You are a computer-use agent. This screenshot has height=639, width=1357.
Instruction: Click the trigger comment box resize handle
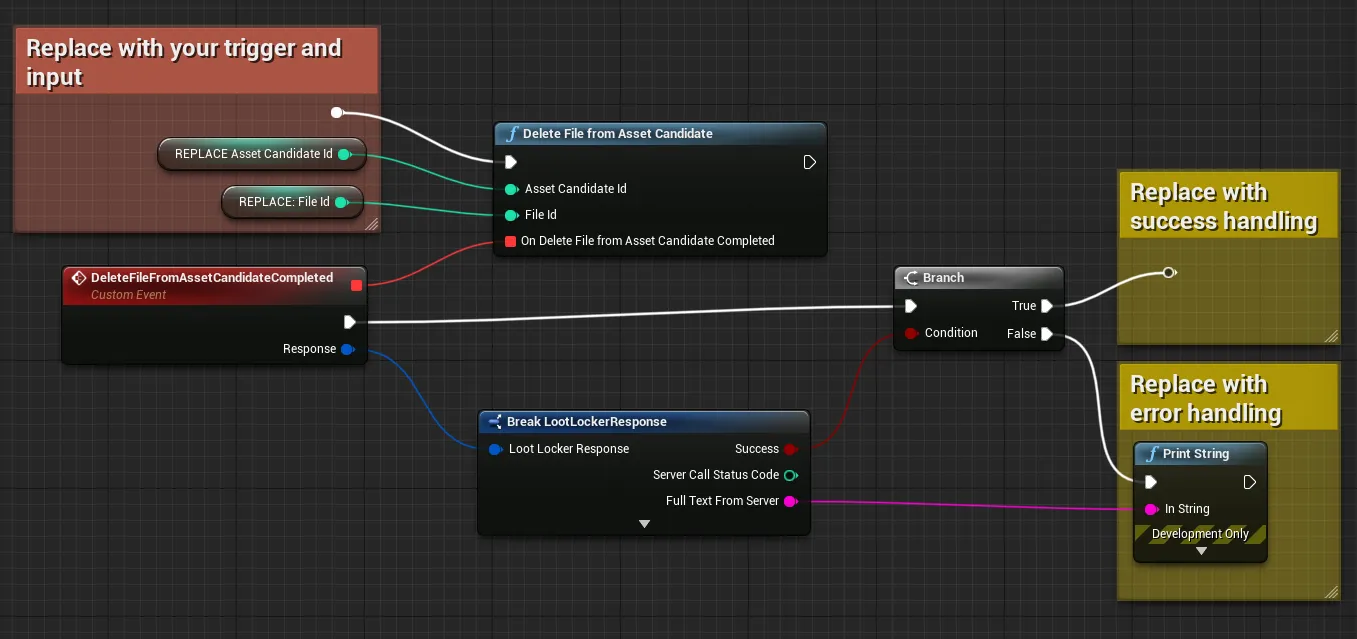pyautogui.click(x=372, y=225)
